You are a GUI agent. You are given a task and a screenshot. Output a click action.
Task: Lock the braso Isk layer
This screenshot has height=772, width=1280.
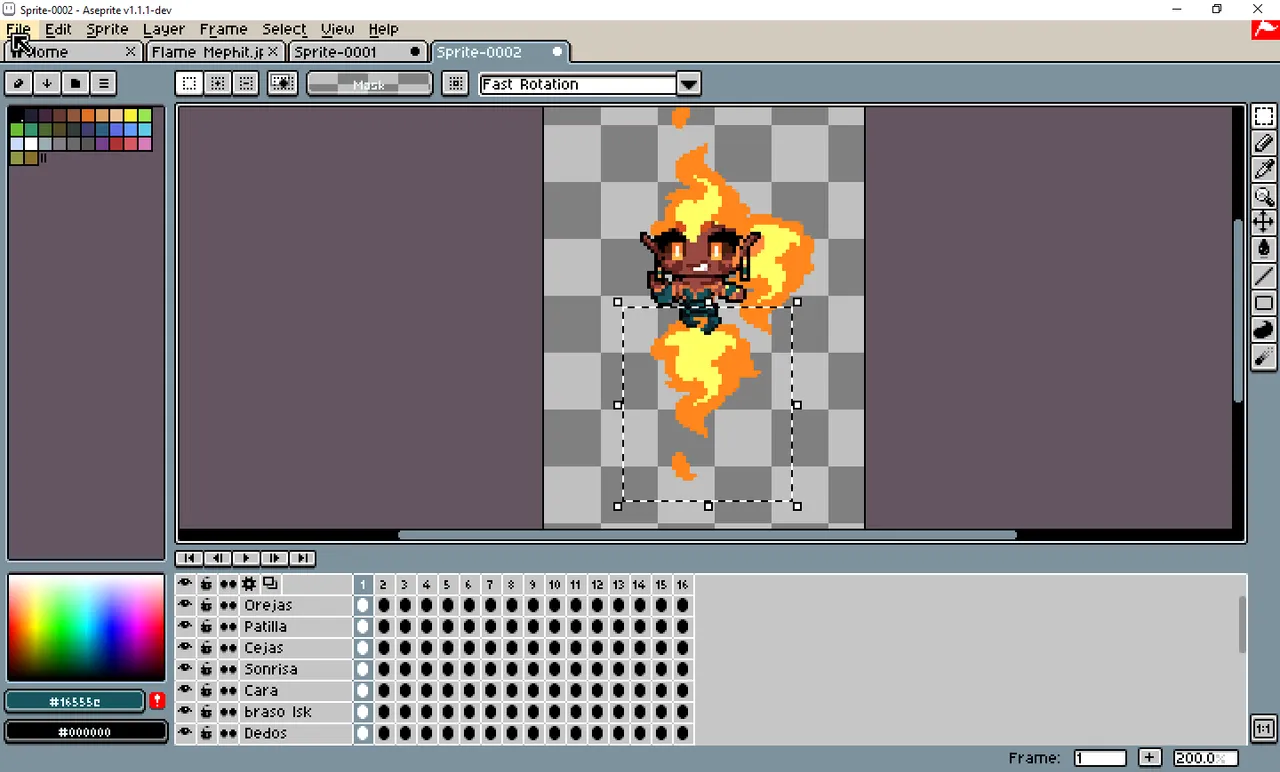click(206, 712)
